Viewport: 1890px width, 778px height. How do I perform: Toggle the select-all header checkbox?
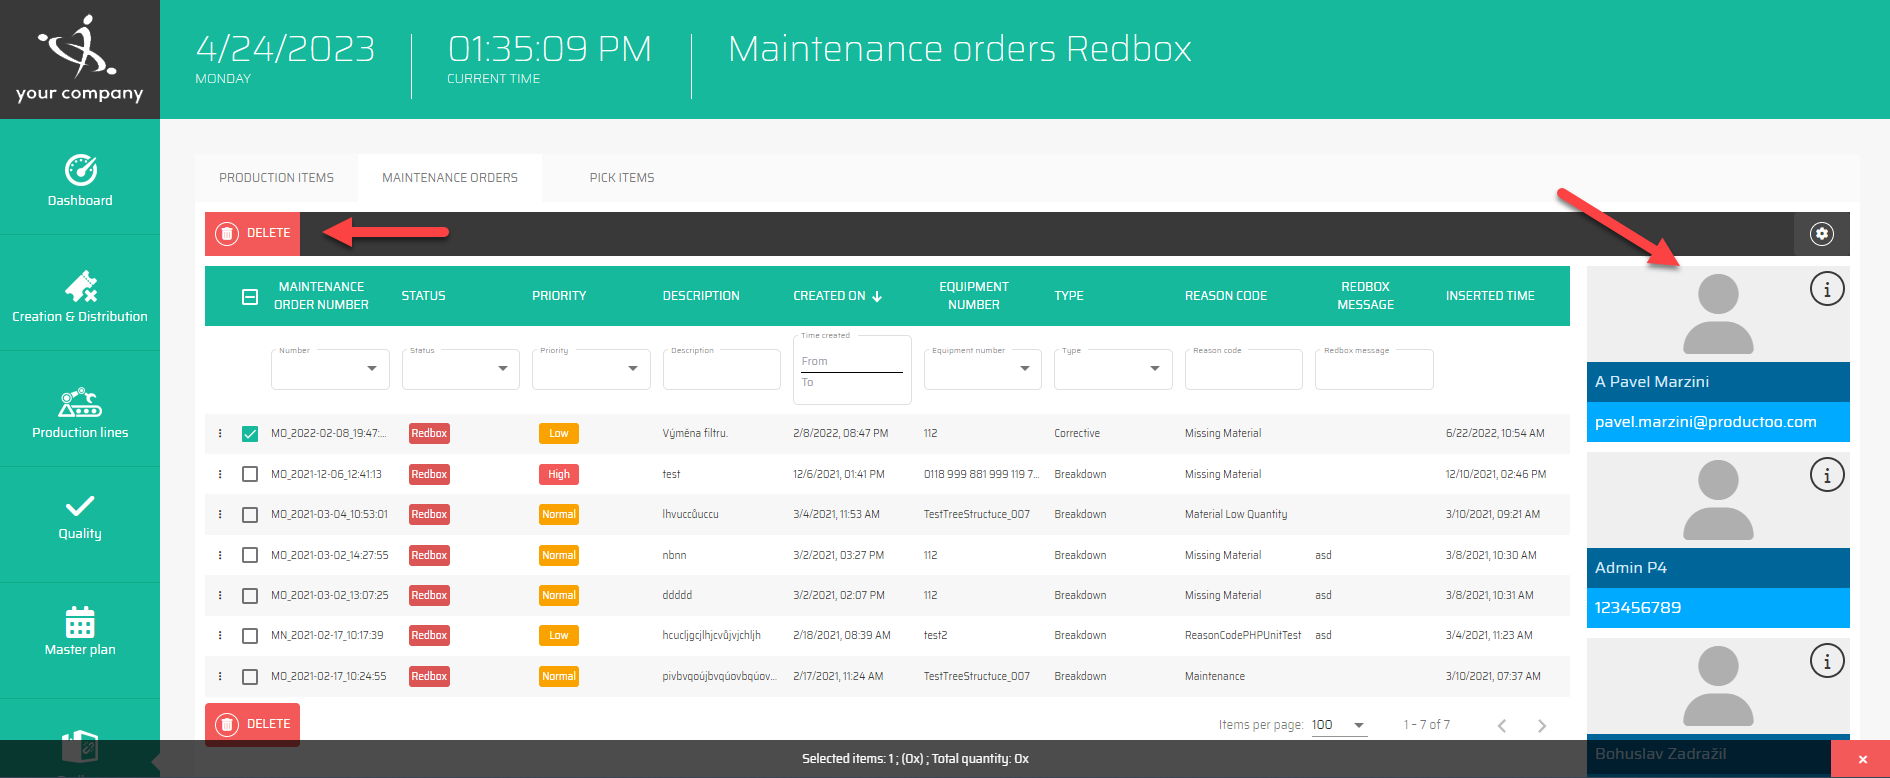click(250, 297)
